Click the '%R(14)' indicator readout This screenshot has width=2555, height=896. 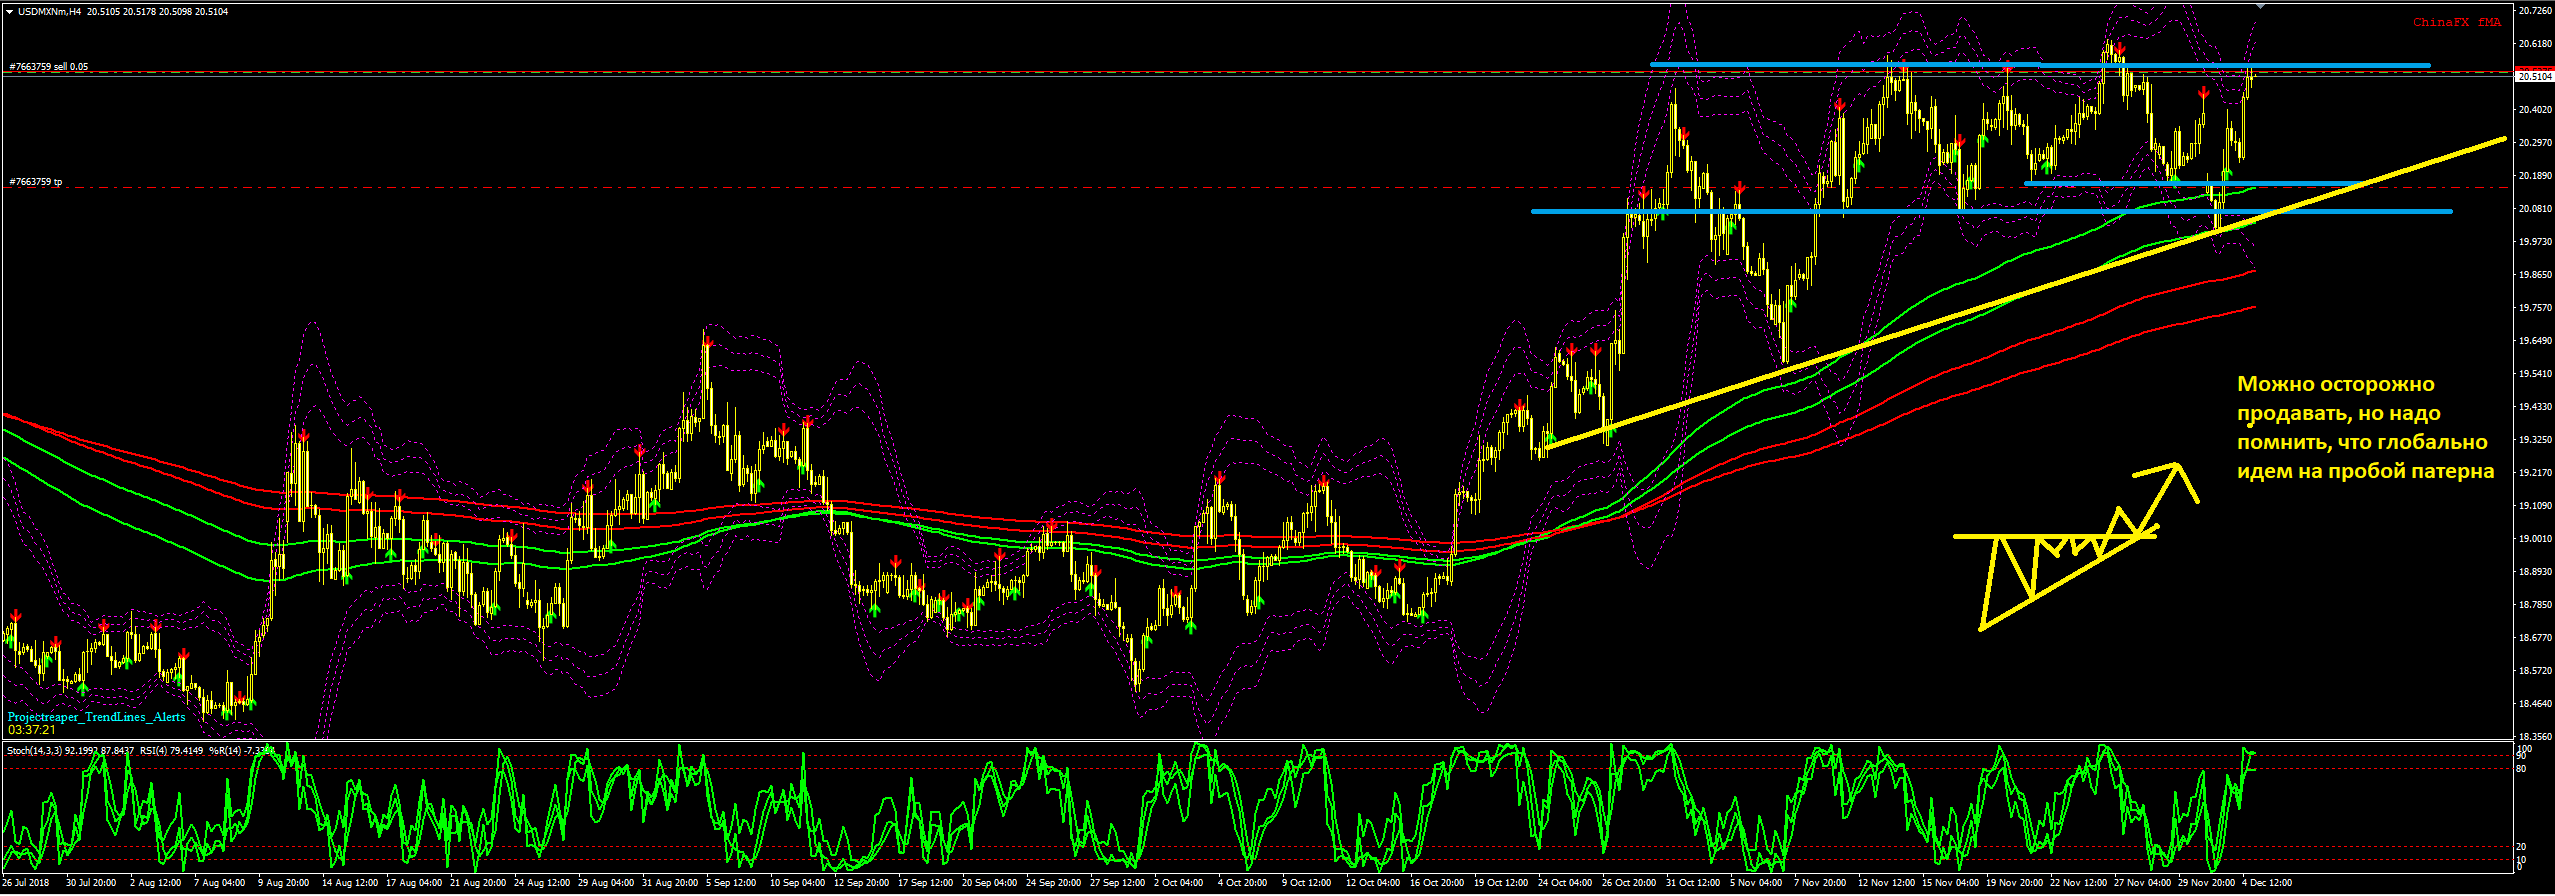pyautogui.click(x=241, y=750)
